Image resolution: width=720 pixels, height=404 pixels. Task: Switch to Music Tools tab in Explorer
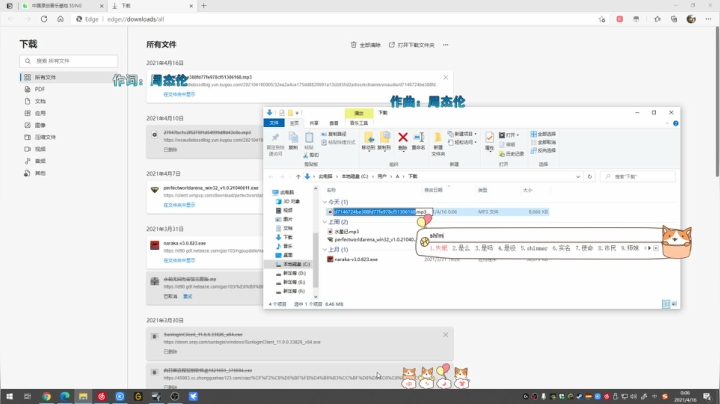(x=359, y=123)
